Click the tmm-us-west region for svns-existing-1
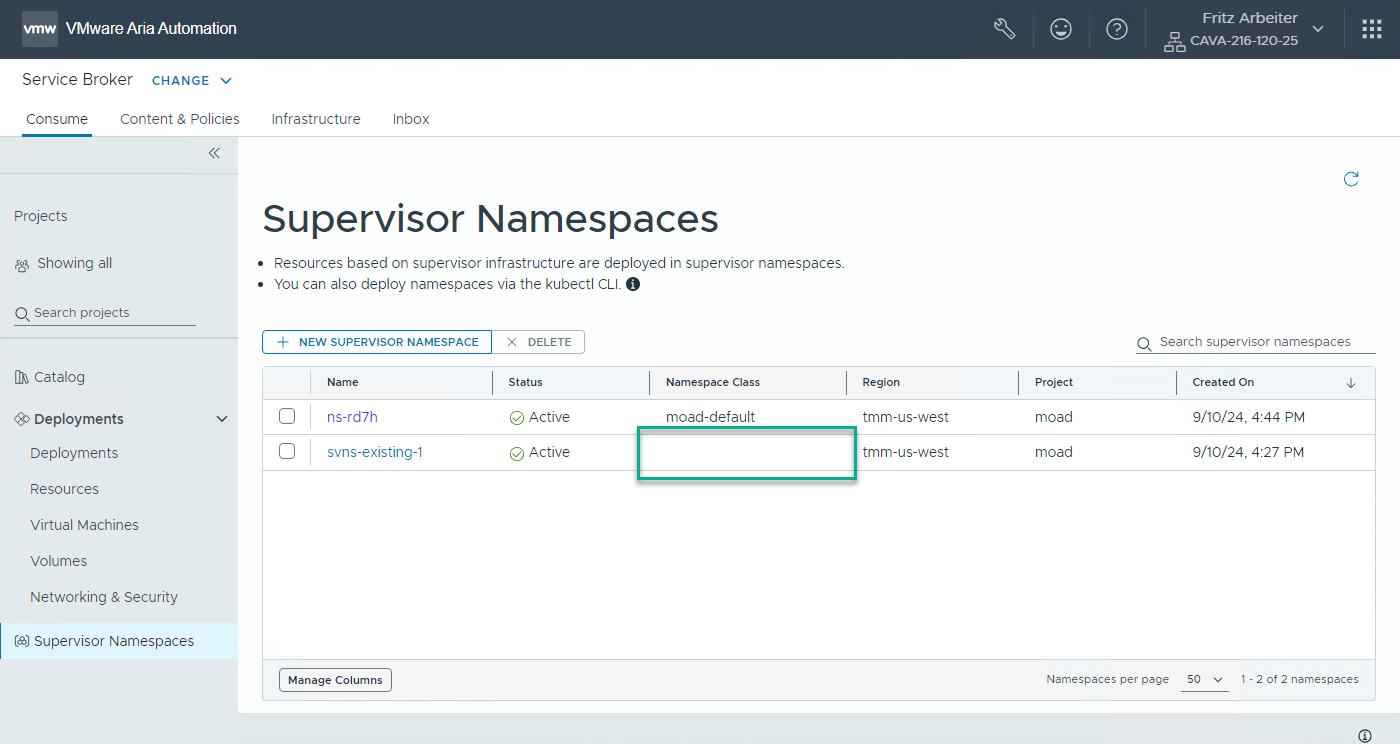 click(x=906, y=452)
